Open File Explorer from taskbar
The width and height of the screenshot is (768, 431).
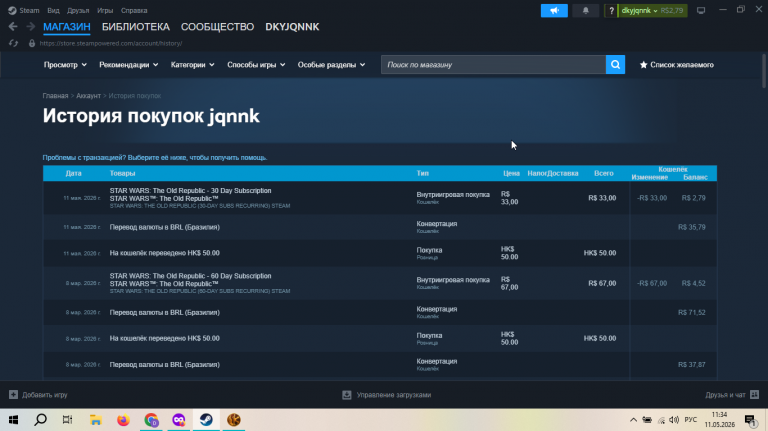(x=96, y=420)
